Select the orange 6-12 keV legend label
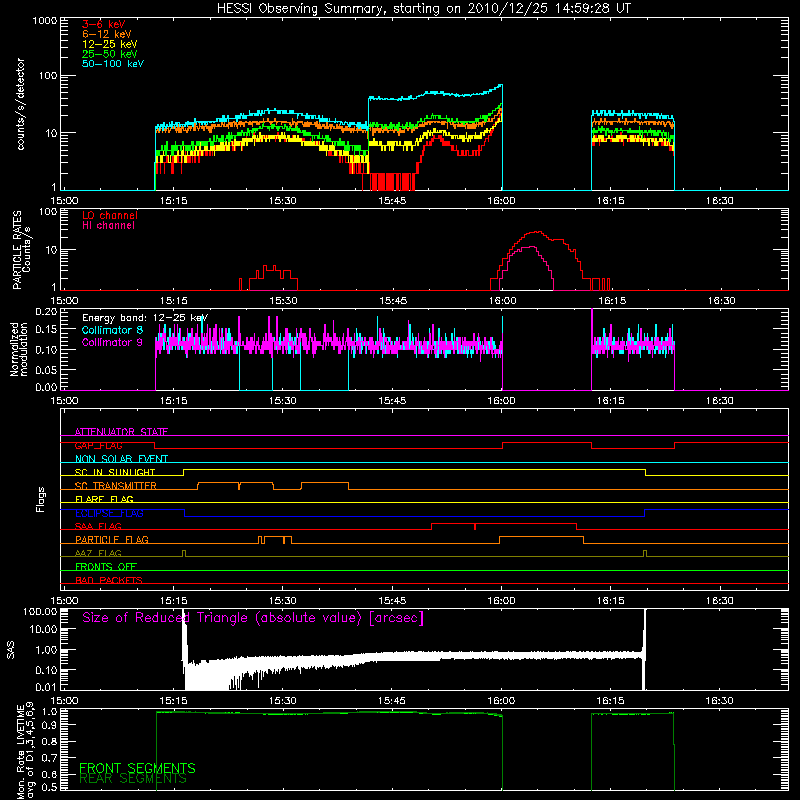This screenshot has height=800, width=800. 107,34
